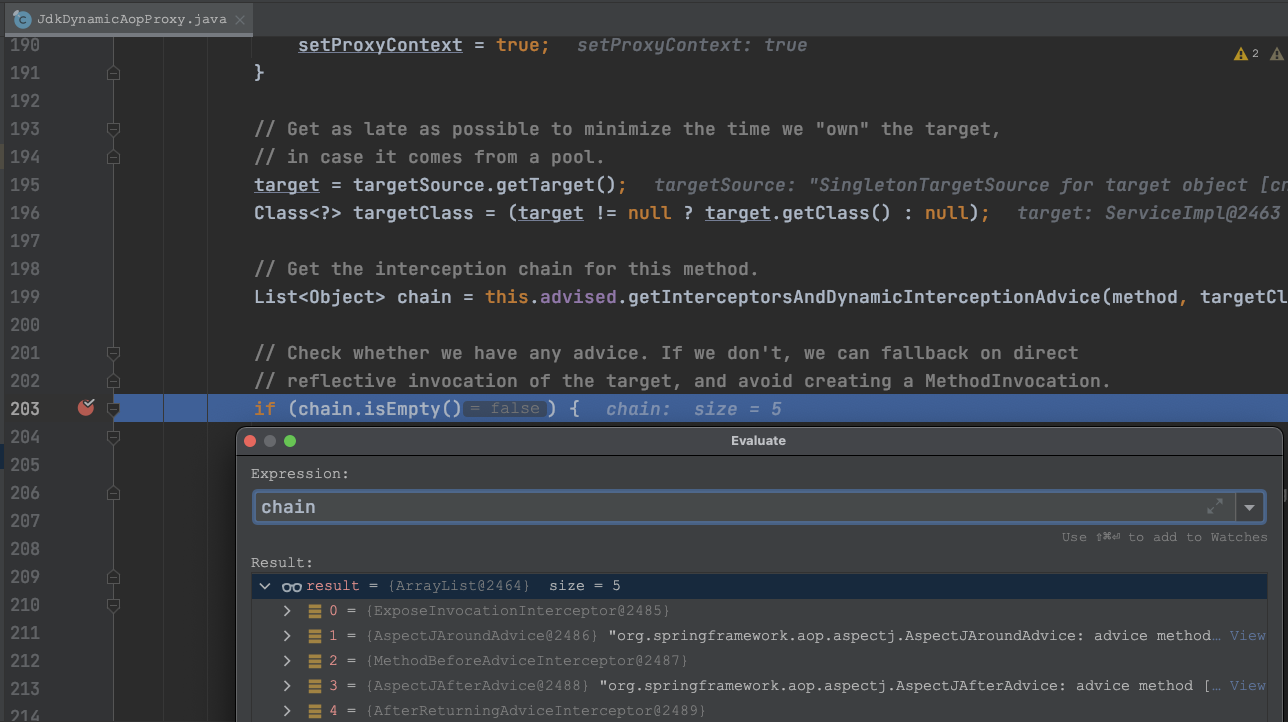The width and height of the screenshot is (1288, 722).
Task: Expand element 4 AfterReturningAdviceInterceptor@2489
Action: pyautogui.click(x=287, y=710)
